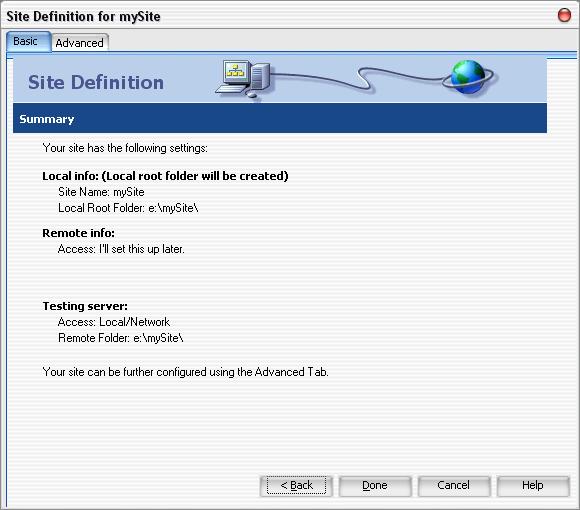Click the Summary header bar
The image size is (580, 510).
[280, 118]
